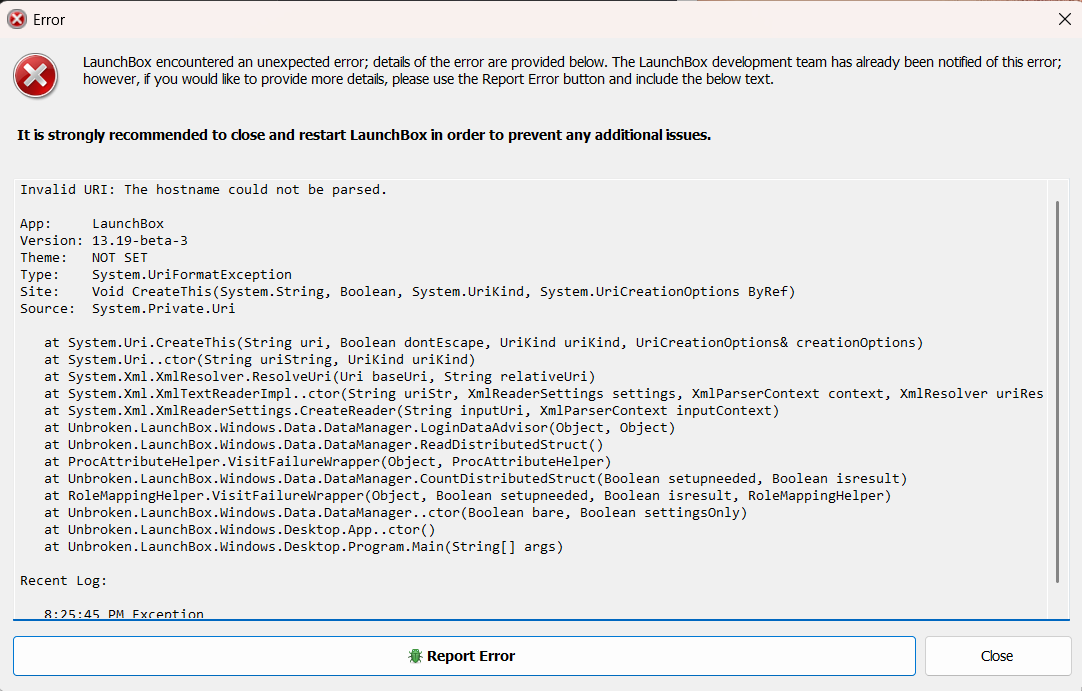The width and height of the screenshot is (1082, 691).
Task: Click the CountDistributedStruct stack trace line
Action: point(475,478)
